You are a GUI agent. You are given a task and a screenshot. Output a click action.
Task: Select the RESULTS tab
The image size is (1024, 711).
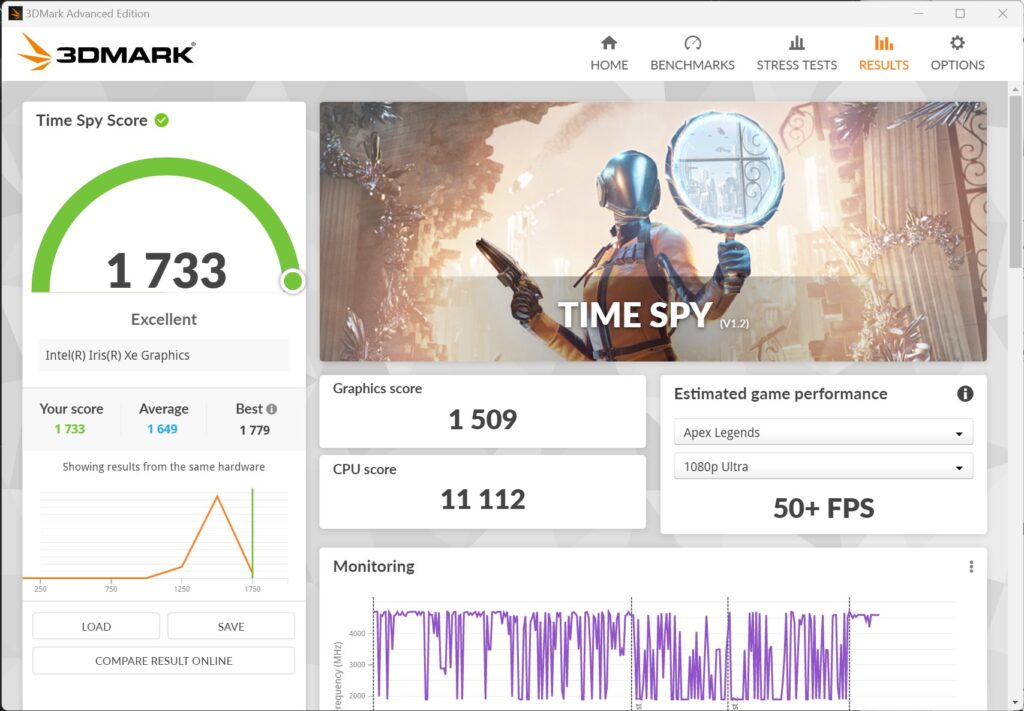[x=884, y=54]
